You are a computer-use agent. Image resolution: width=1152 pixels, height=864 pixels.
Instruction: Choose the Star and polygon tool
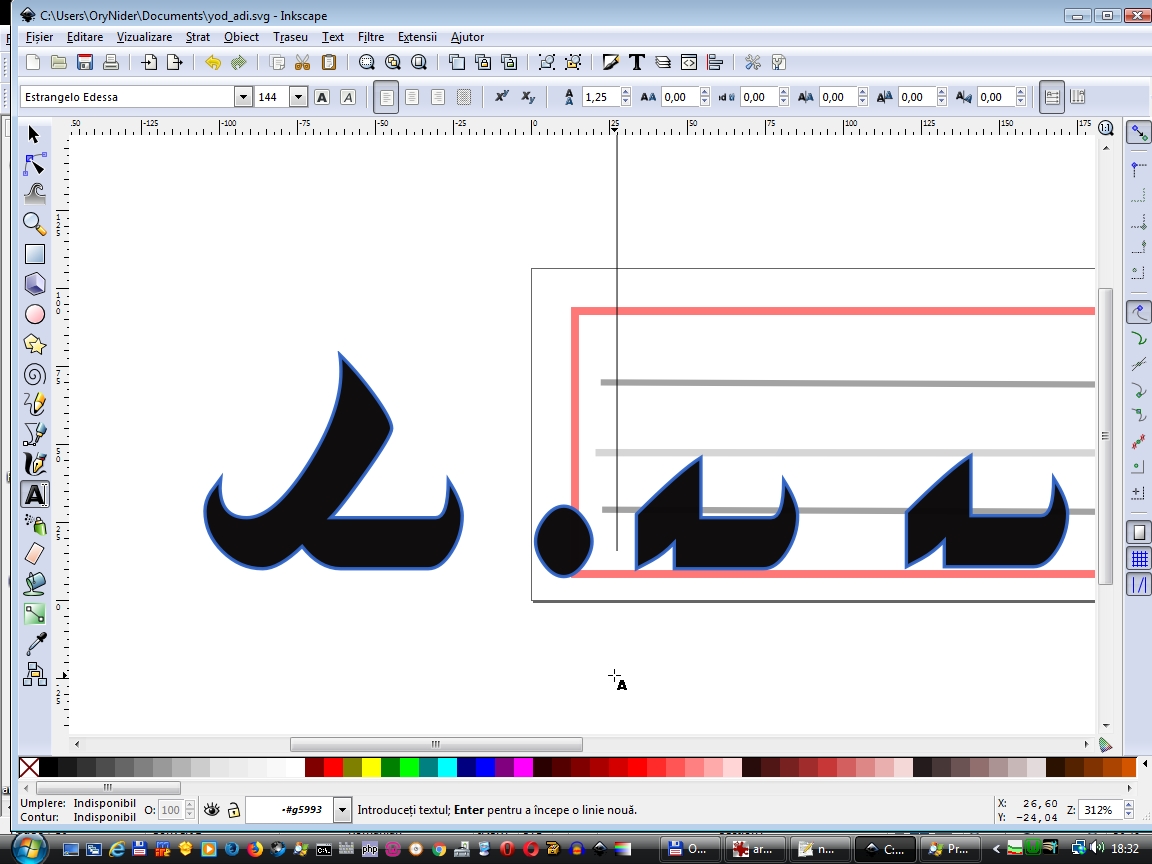(x=35, y=344)
